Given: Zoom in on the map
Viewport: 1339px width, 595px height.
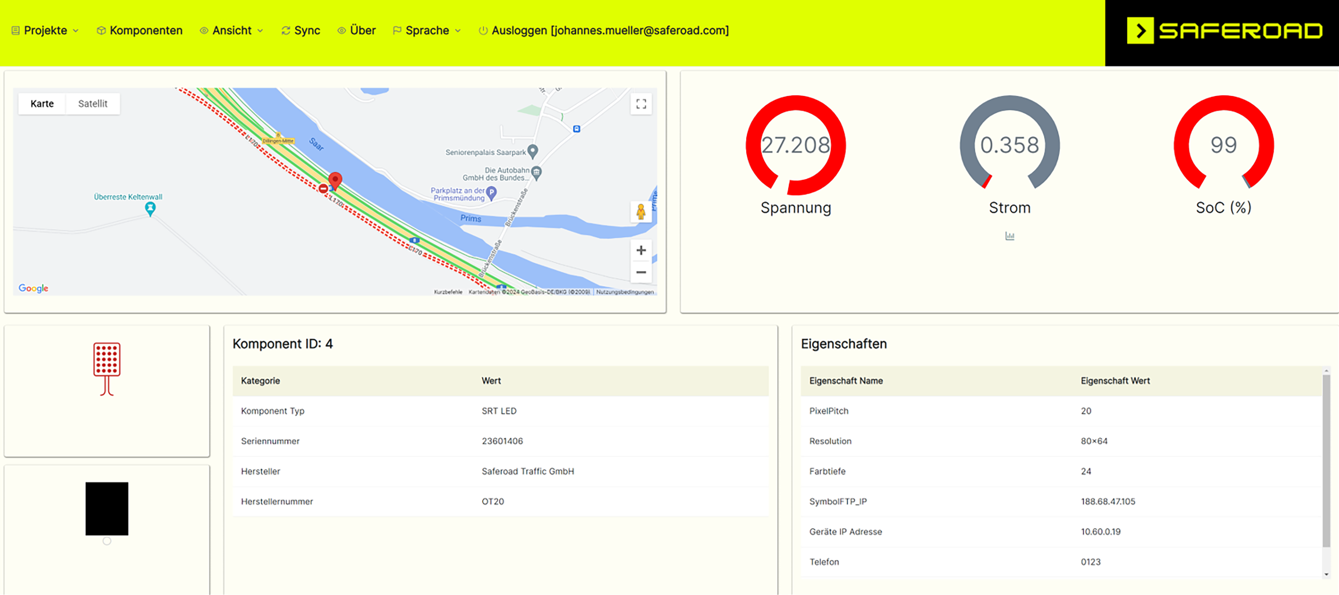Looking at the screenshot, I should 641,251.
